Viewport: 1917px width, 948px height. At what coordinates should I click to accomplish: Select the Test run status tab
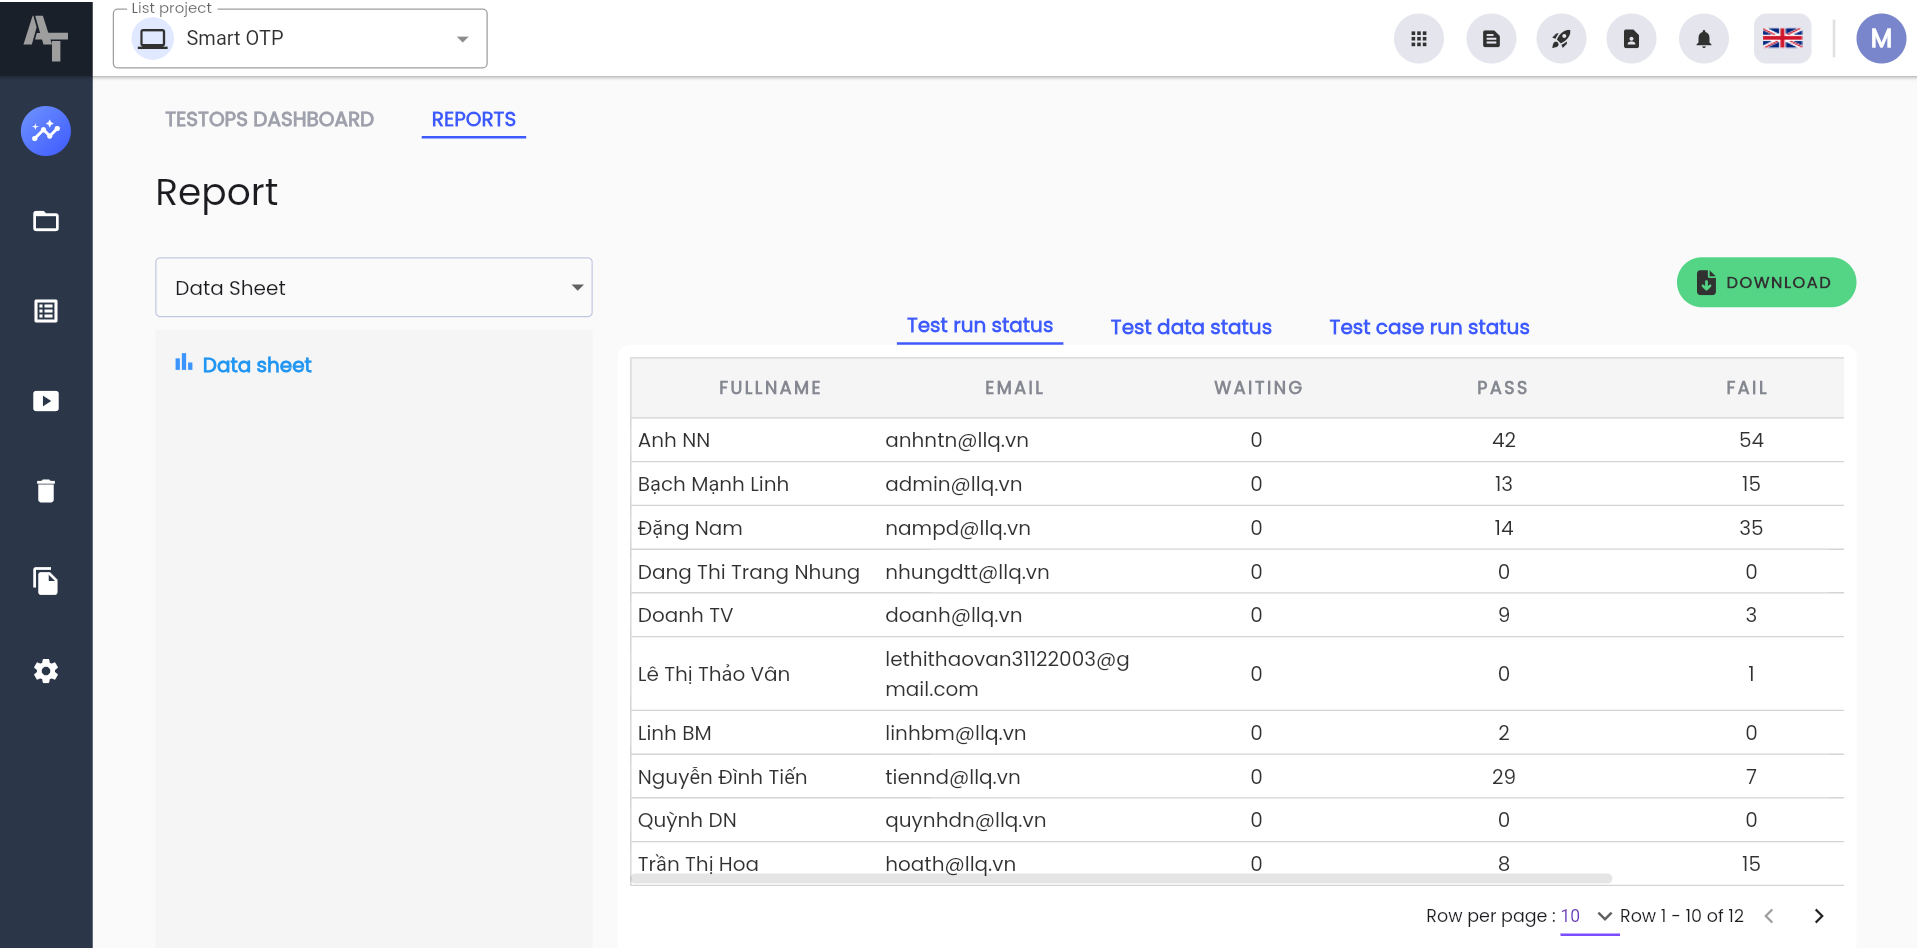click(x=980, y=326)
